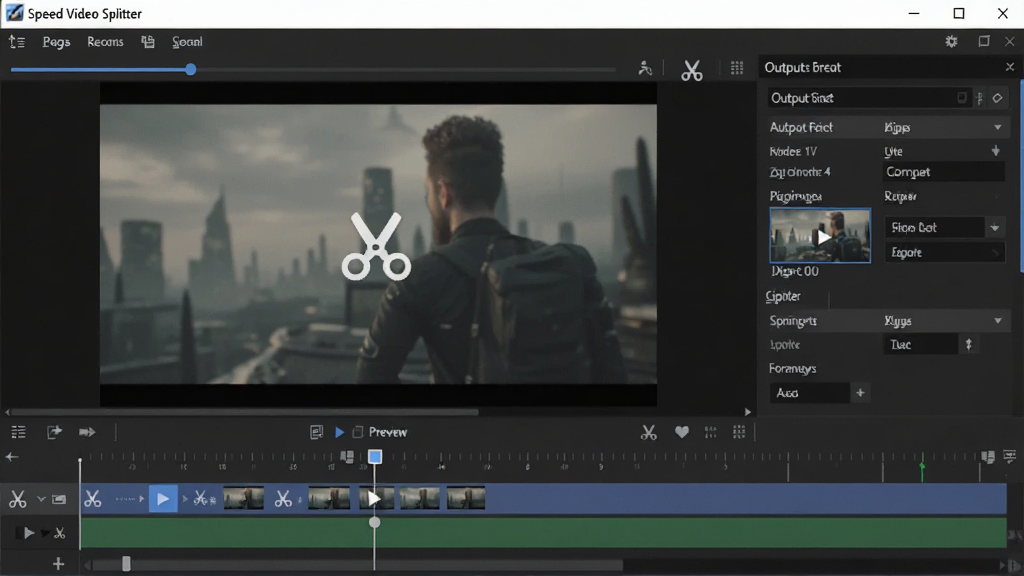Screen dimensions: 1024x576
Task: Open the Sion Got dropdown
Action: pyautogui.click(x=995, y=228)
